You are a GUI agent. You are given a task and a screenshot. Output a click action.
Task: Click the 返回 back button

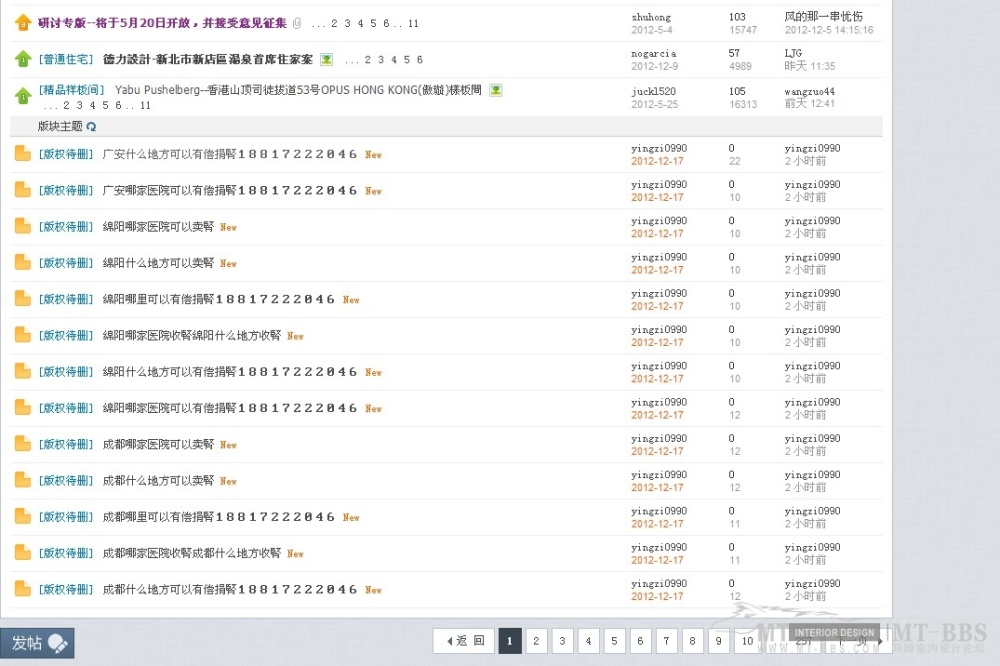[463, 640]
